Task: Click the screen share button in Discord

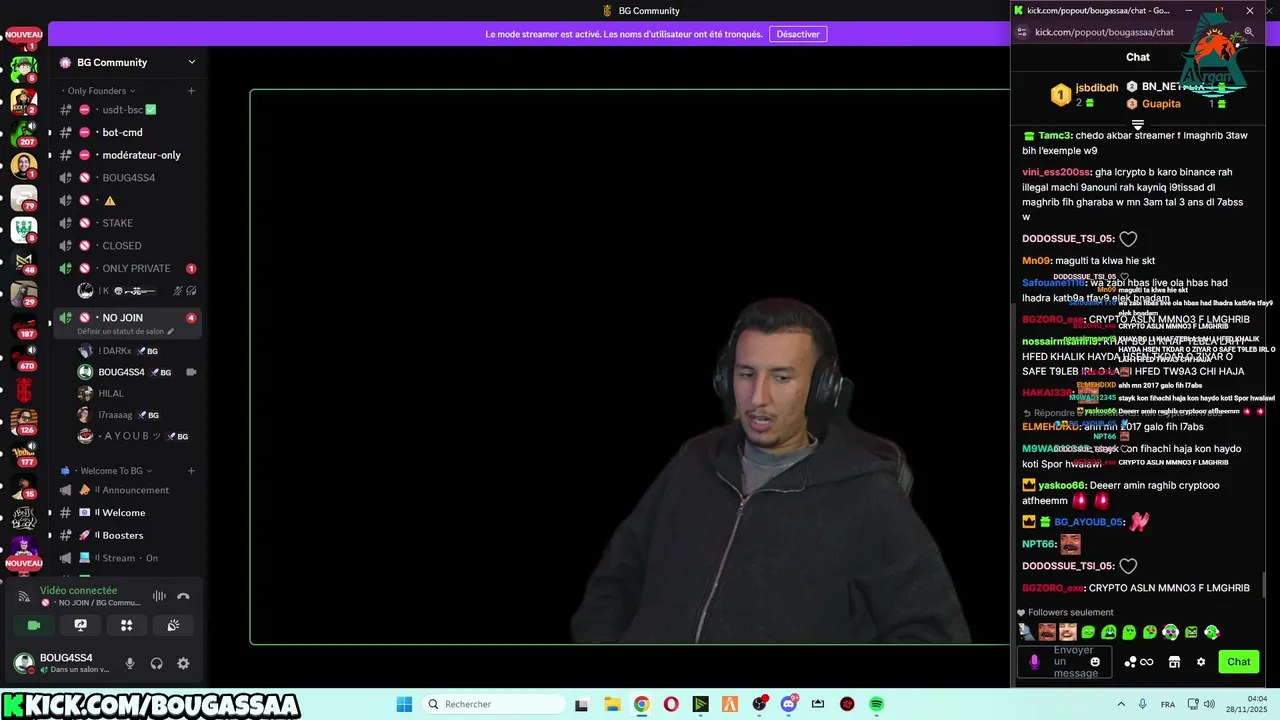Action: [81, 625]
